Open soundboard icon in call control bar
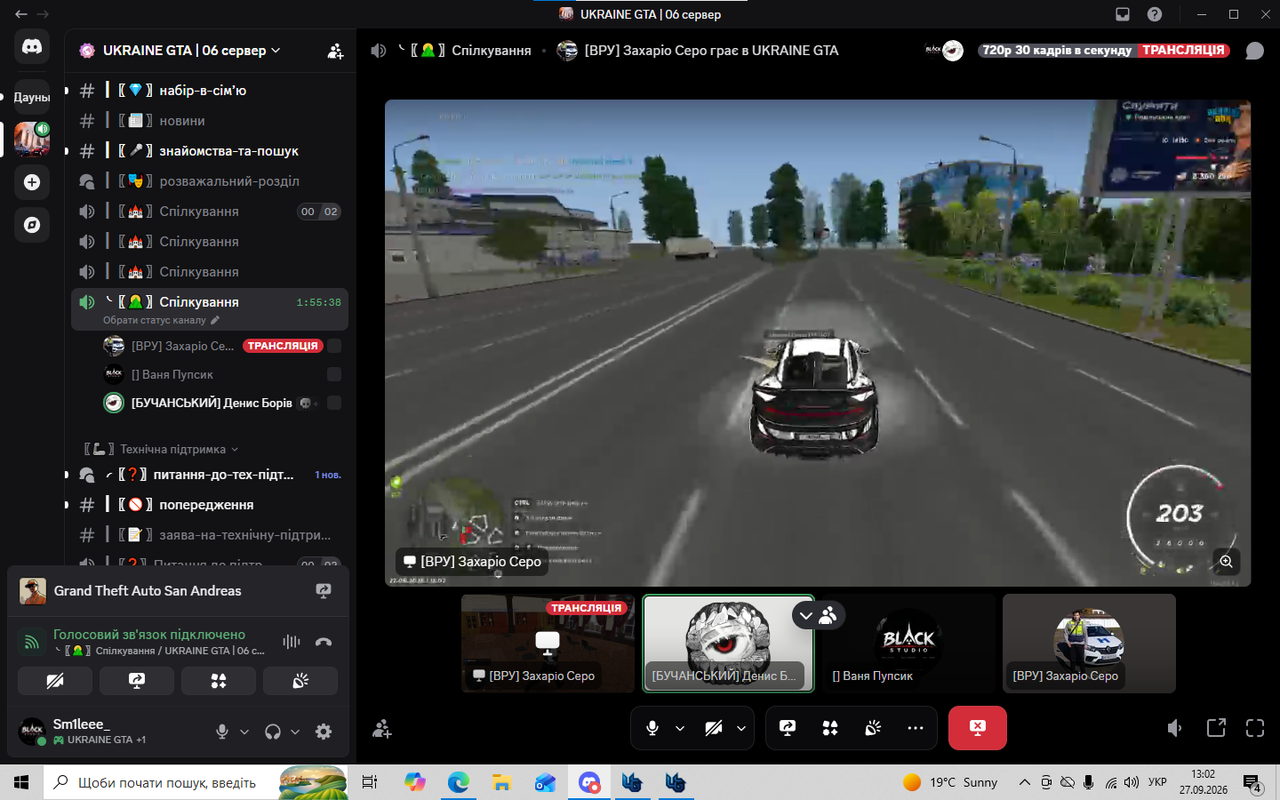 pos(872,728)
